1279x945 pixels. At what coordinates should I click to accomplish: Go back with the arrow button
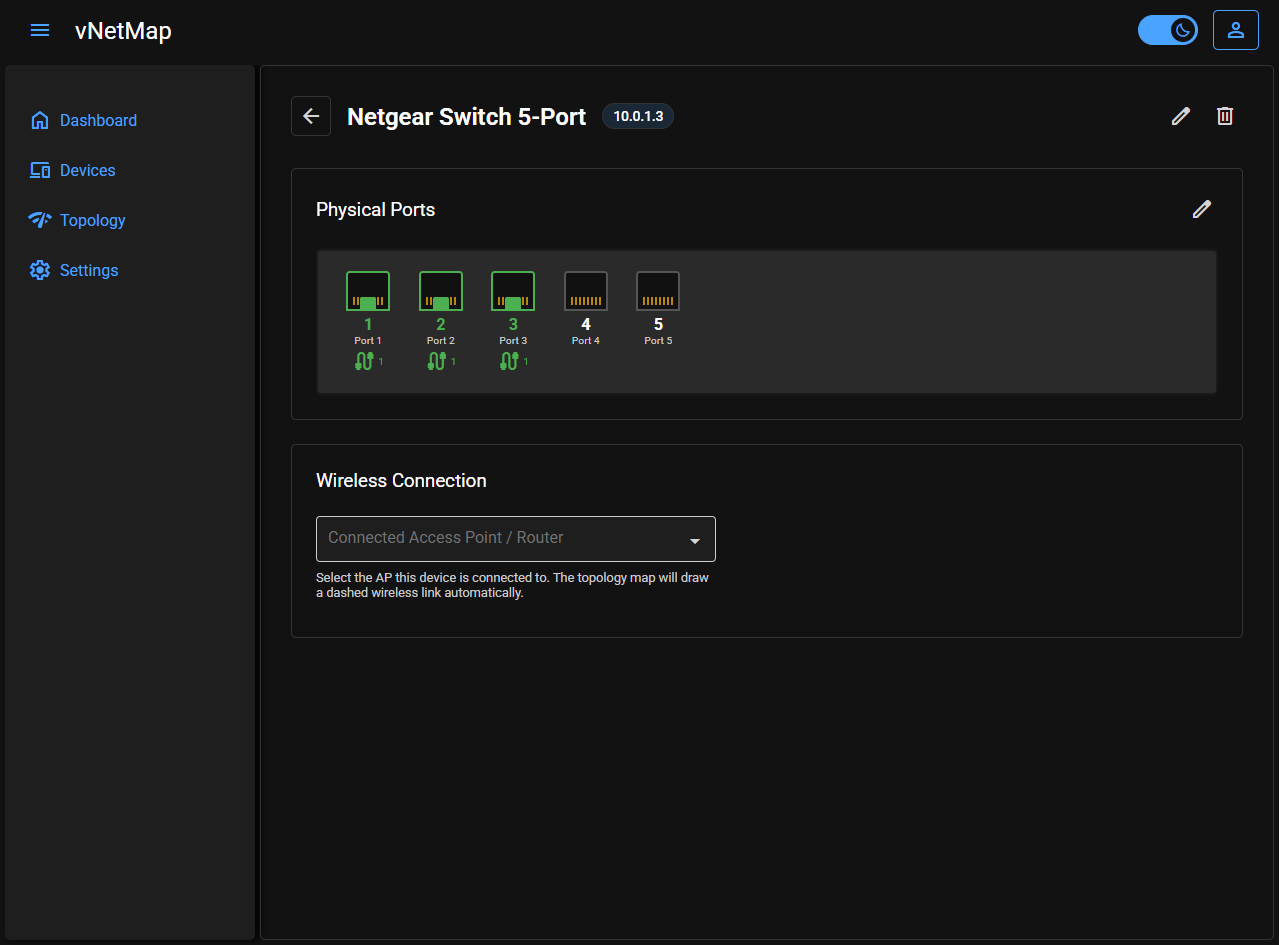(x=311, y=116)
